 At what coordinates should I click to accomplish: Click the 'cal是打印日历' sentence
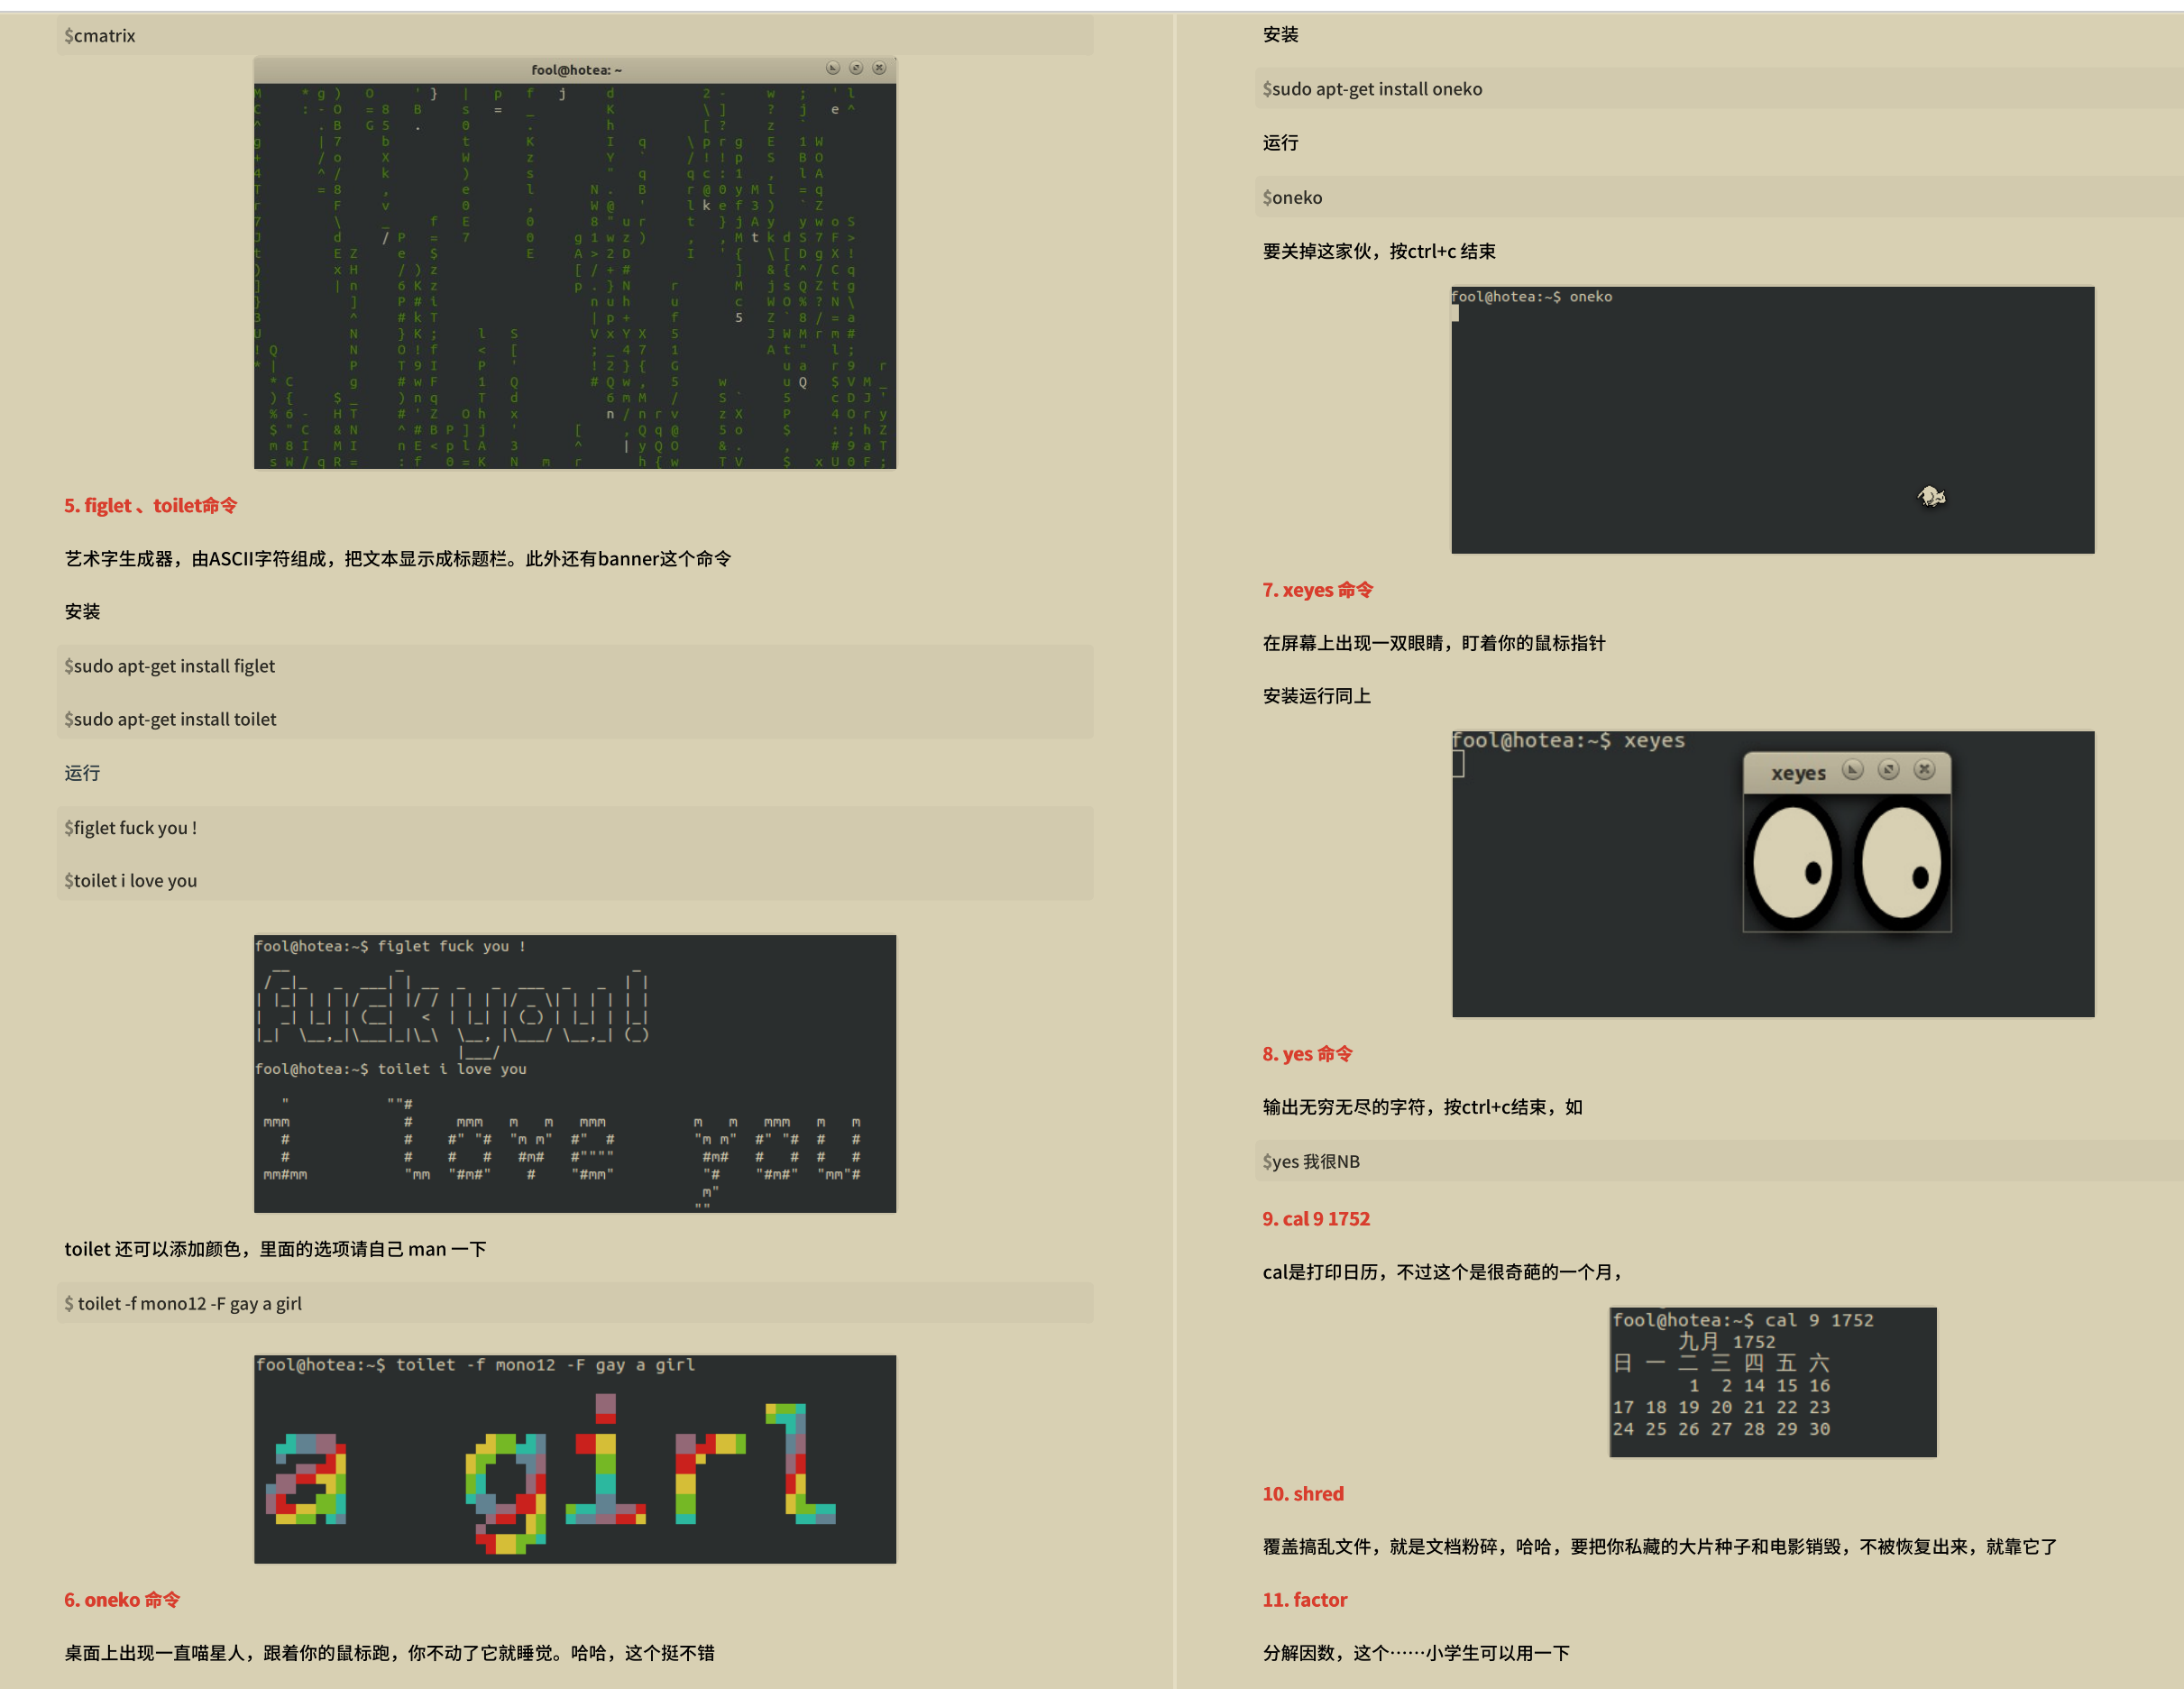pos(1442,1271)
